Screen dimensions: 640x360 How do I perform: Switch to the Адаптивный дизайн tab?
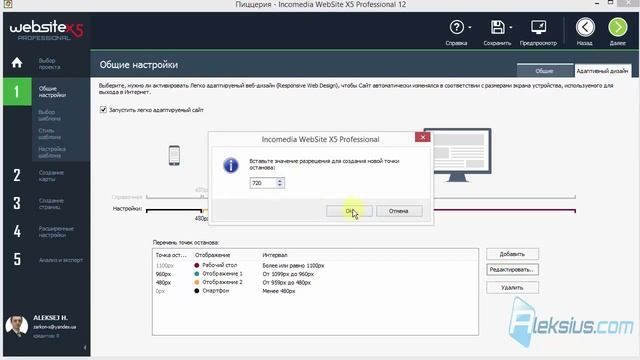coord(602,71)
